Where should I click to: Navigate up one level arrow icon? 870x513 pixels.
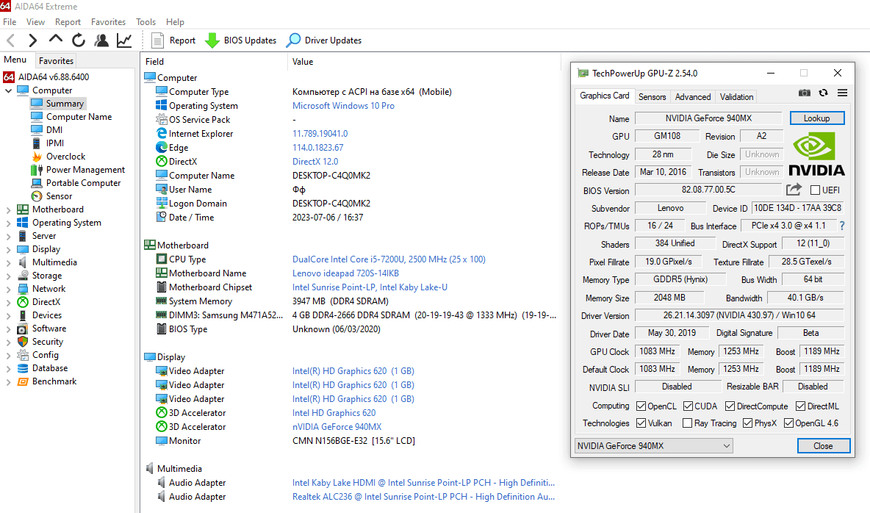[x=55, y=39]
